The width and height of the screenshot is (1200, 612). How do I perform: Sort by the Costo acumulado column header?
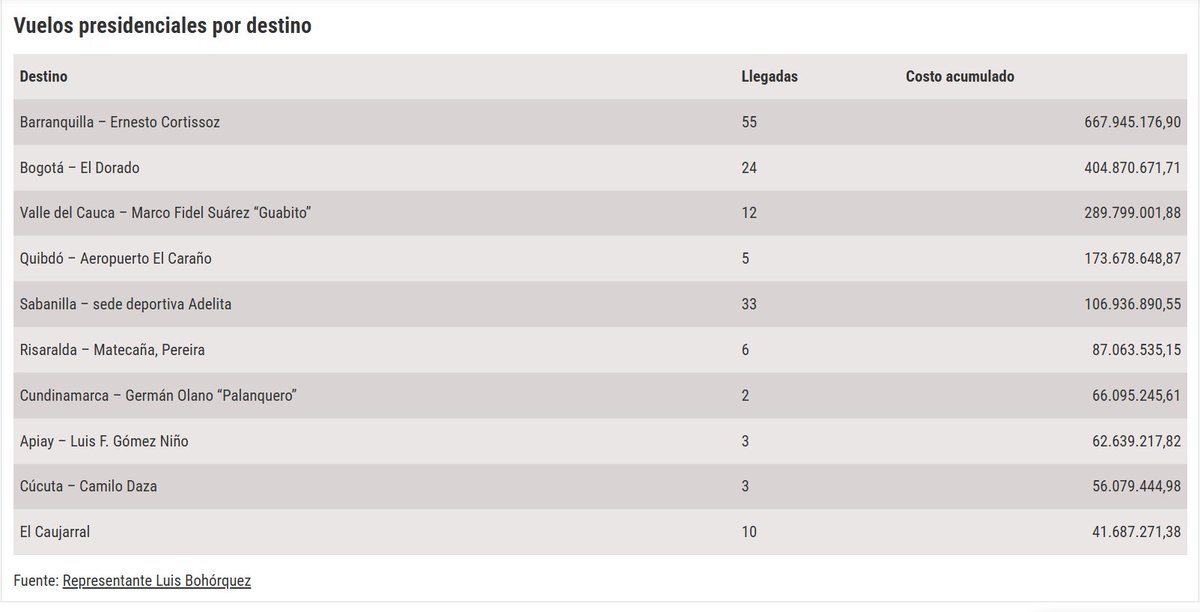960,76
